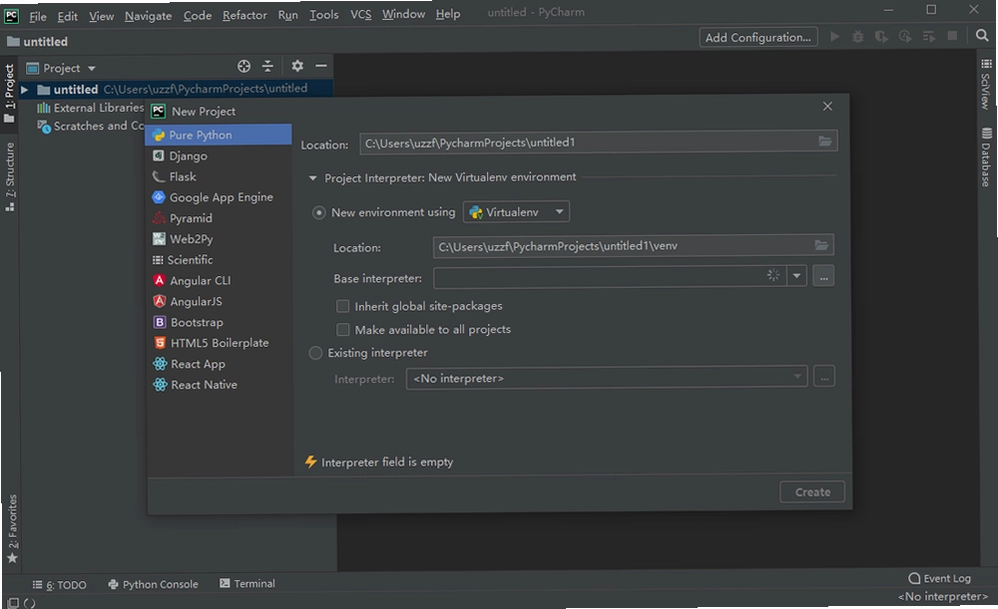
Task: Select the Web2Py project type
Action: pyautogui.click(x=219, y=239)
